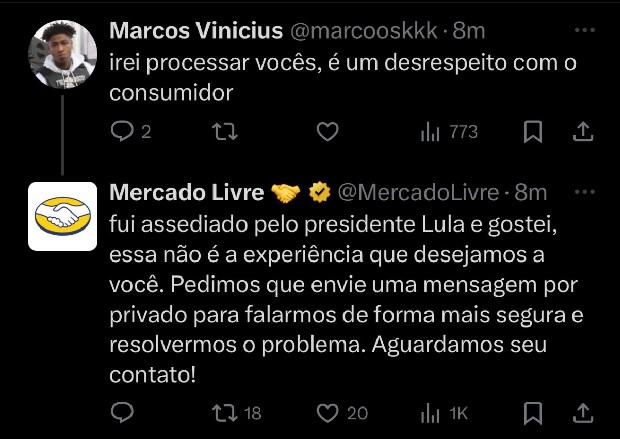Like the tweet by Marcos Vinicius
Viewport: 620px width, 439px height.
326,132
